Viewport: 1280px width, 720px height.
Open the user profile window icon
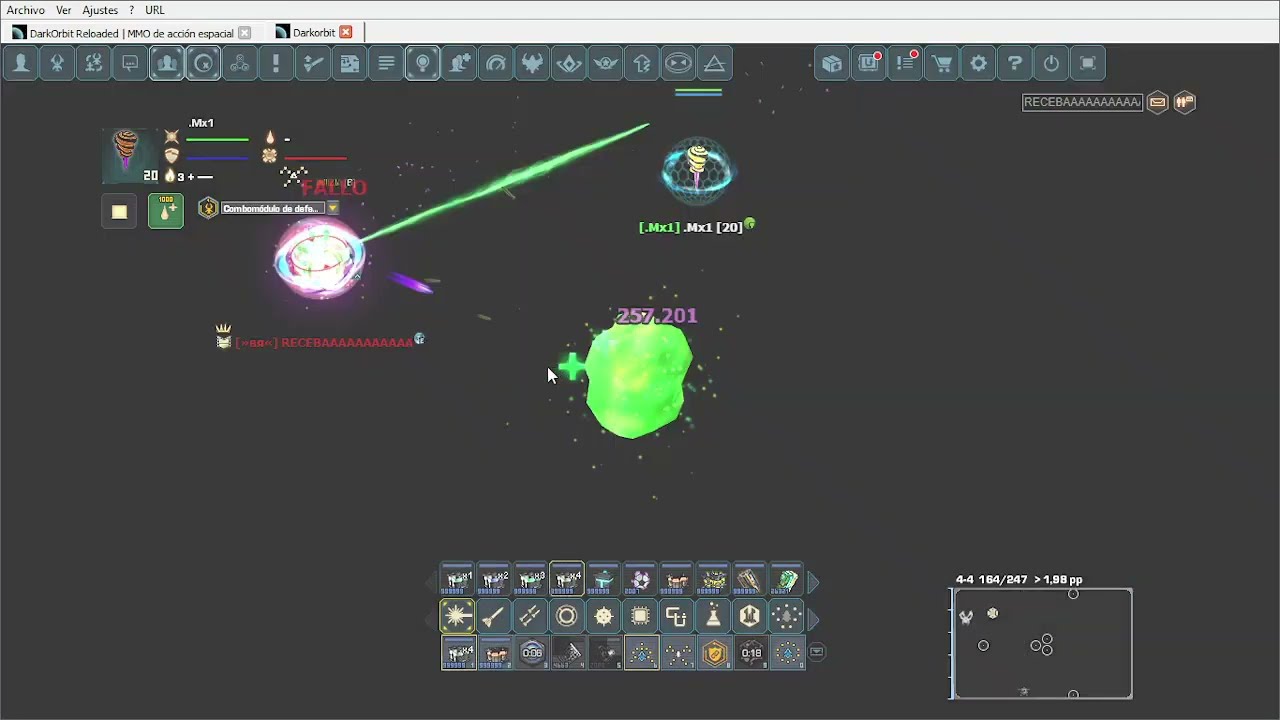[x=21, y=63]
